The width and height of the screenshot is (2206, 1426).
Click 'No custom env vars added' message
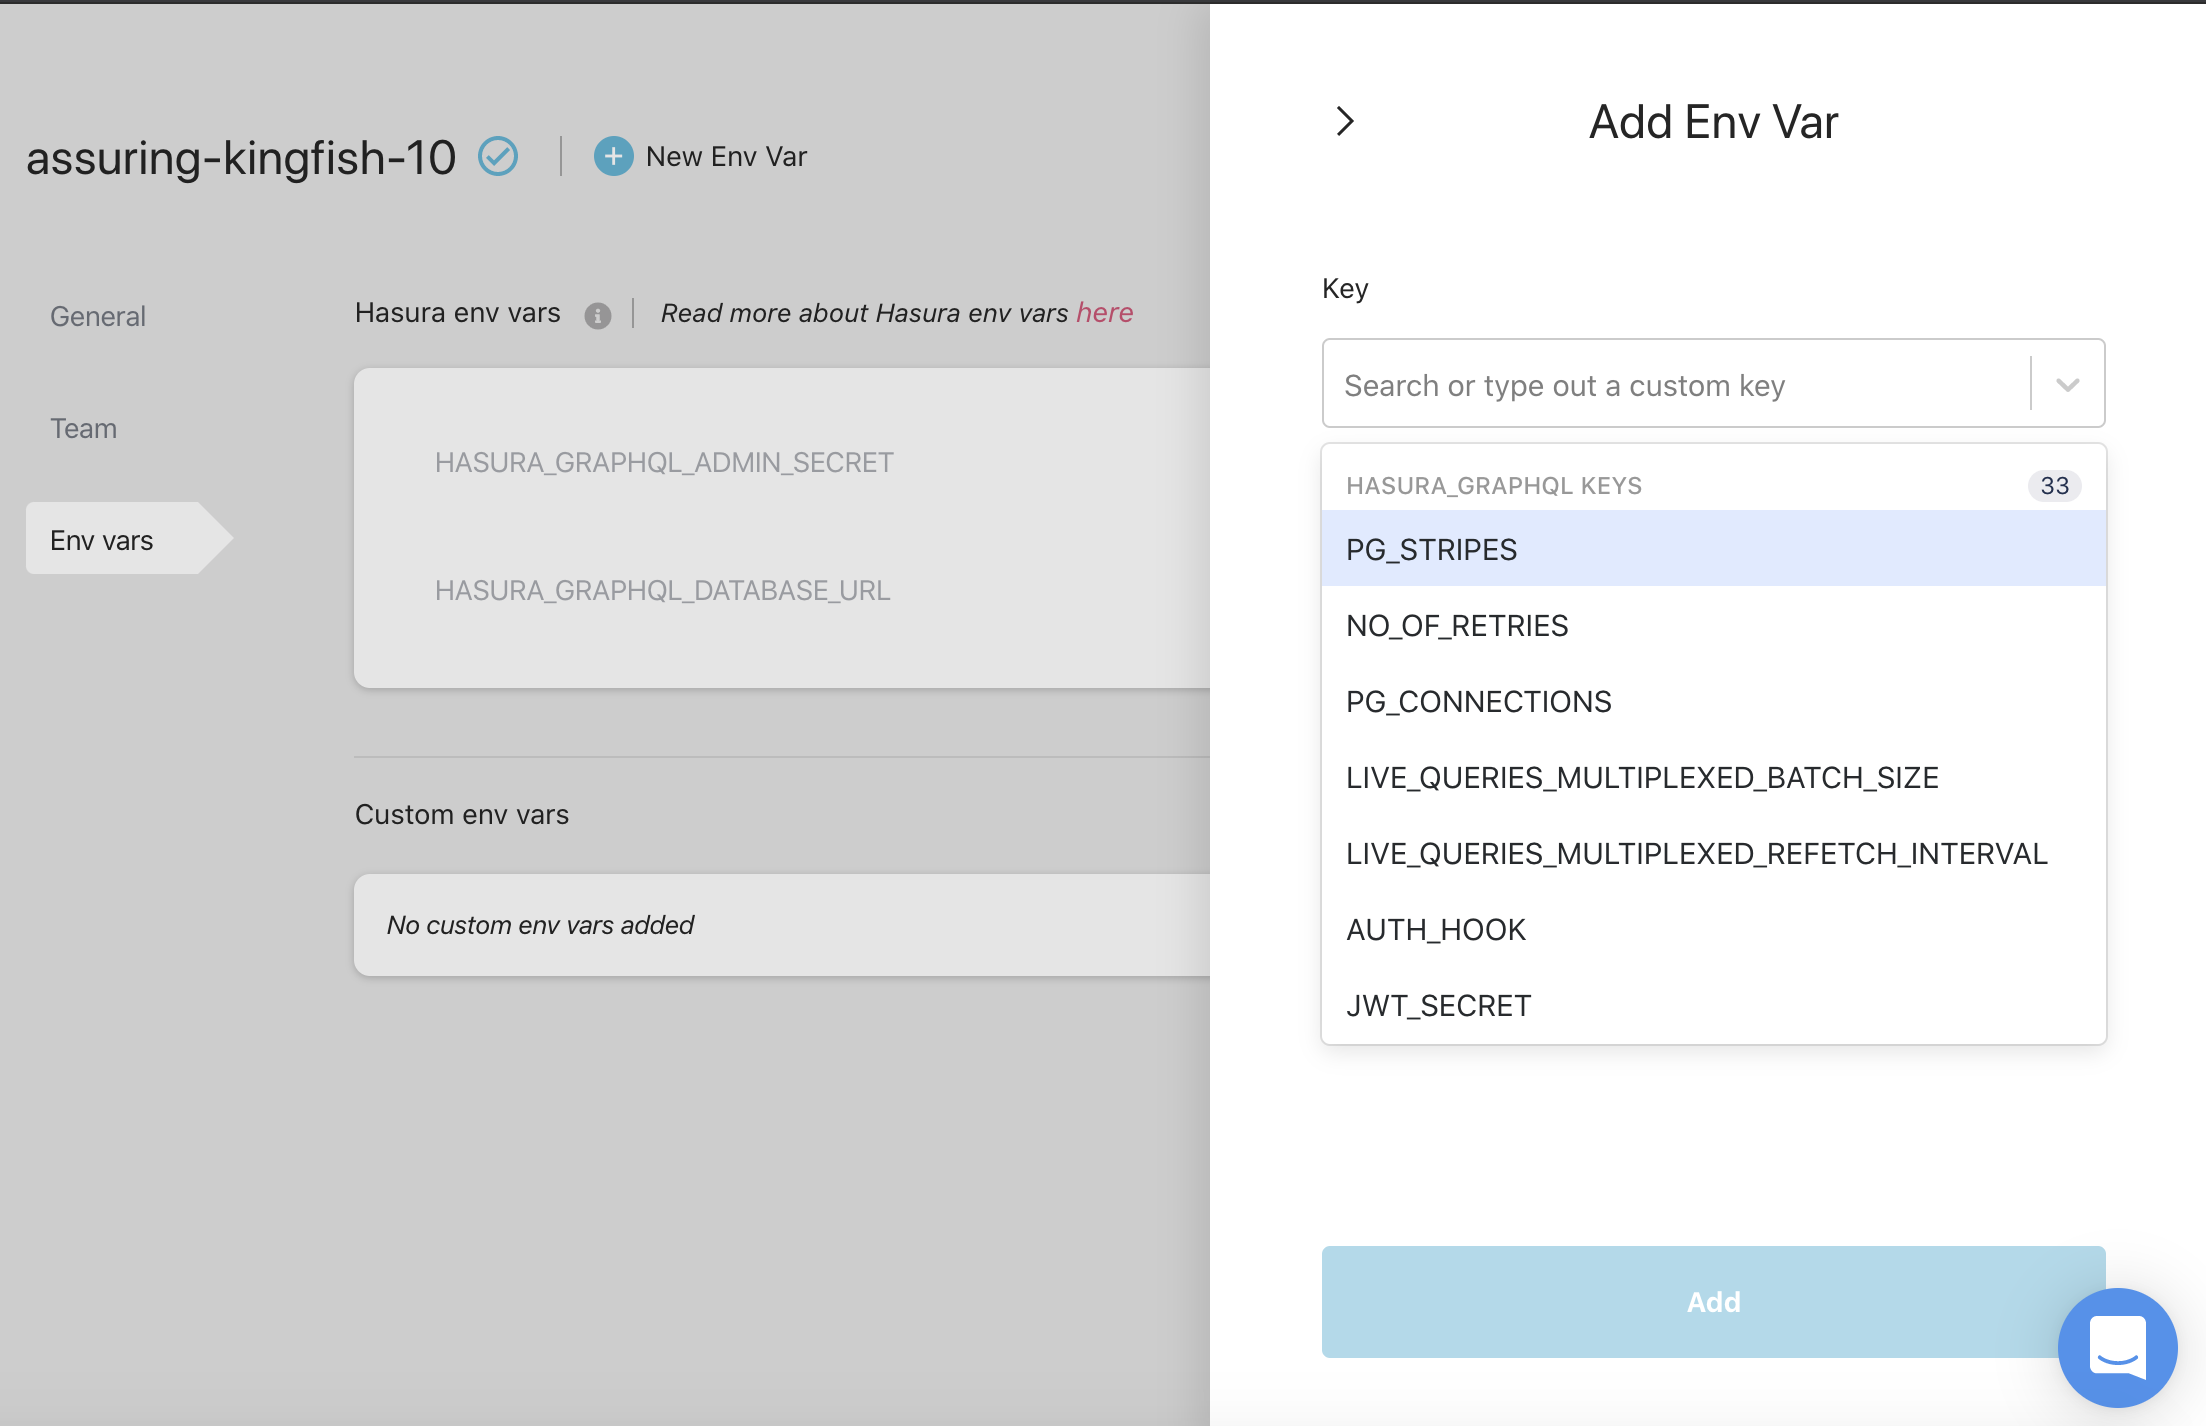coord(540,925)
